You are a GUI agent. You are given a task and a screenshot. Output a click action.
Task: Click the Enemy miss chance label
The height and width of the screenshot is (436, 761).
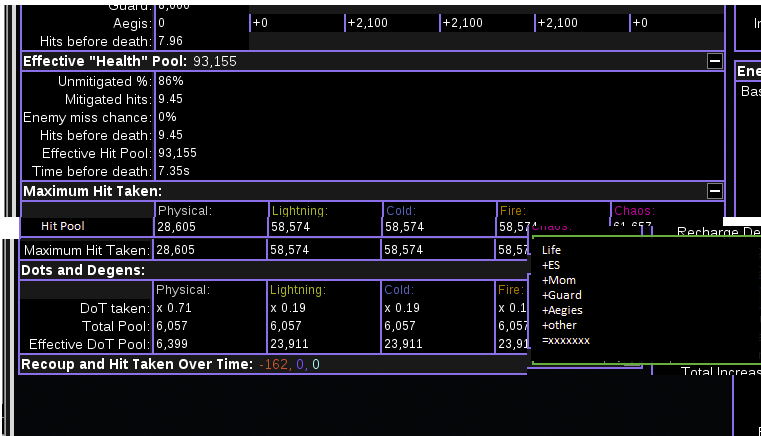click(87, 117)
